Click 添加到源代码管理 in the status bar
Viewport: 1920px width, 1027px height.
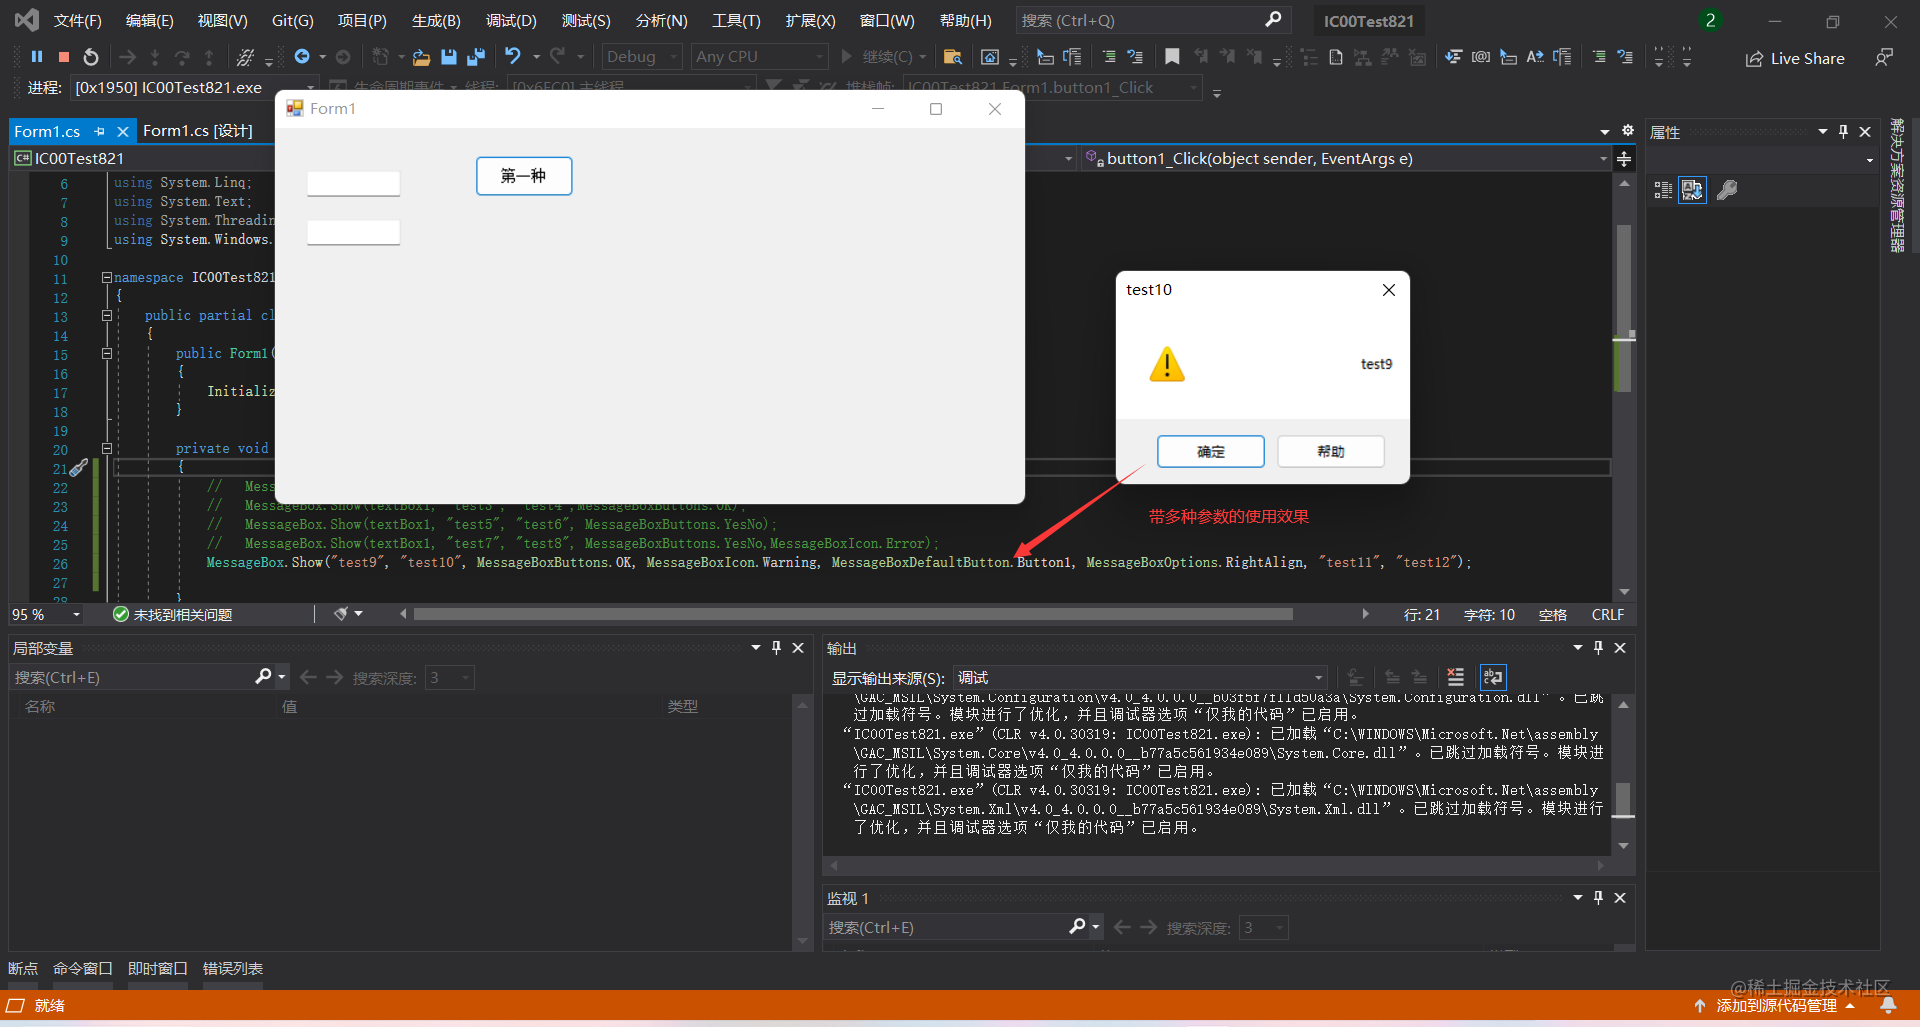pos(1776,1005)
